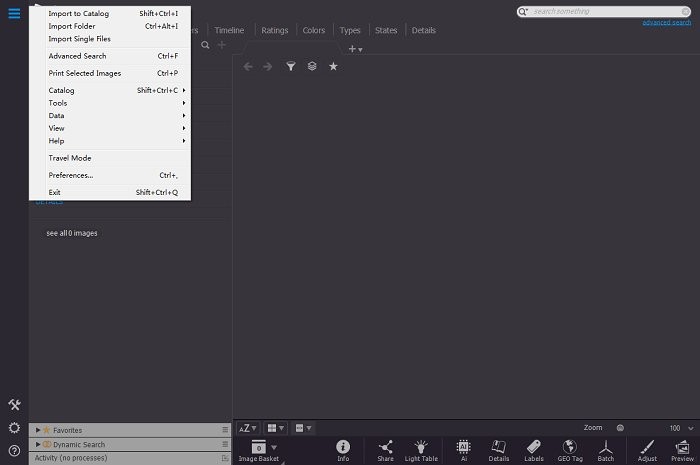Image resolution: width=700 pixels, height=465 pixels.
Task: Open the tools wrench icon in sidebar
Action: (14, 405)
